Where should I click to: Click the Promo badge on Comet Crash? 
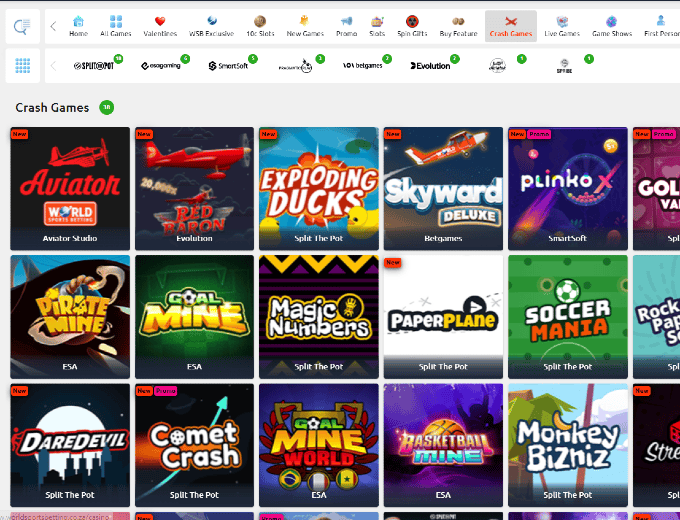166,391
